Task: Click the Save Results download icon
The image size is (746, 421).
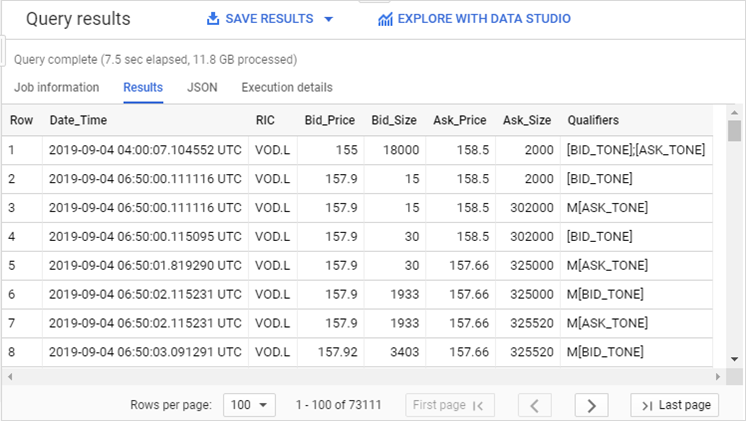Action: coord(213,19)
